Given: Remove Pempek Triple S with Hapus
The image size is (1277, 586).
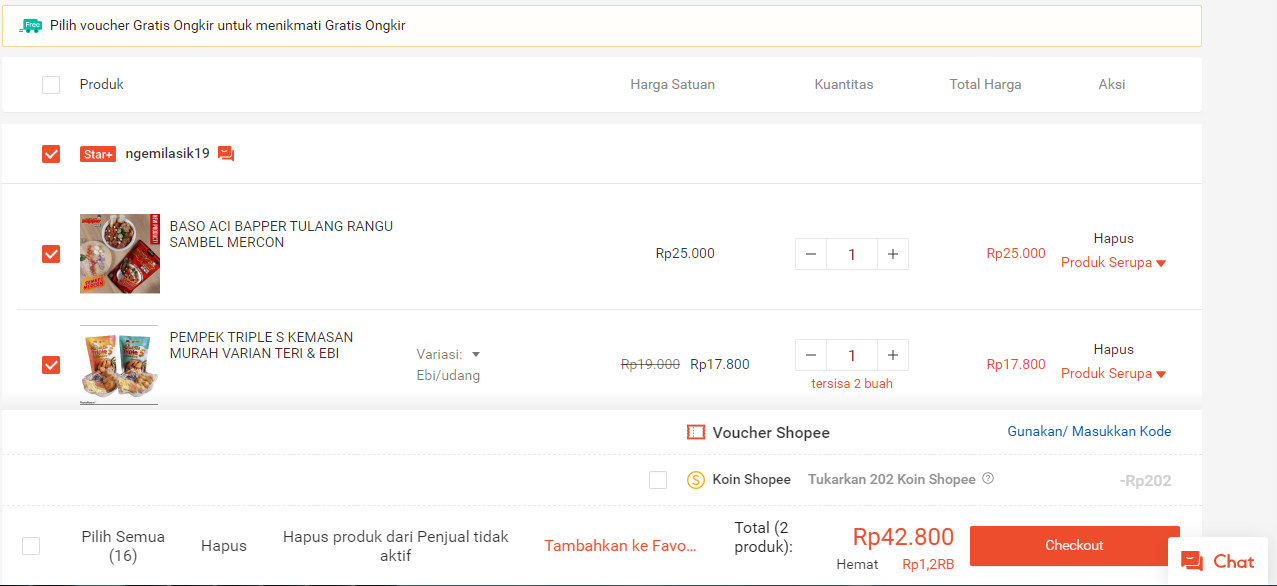Looking at the screenshot, I should click(x=1113, y=349).
